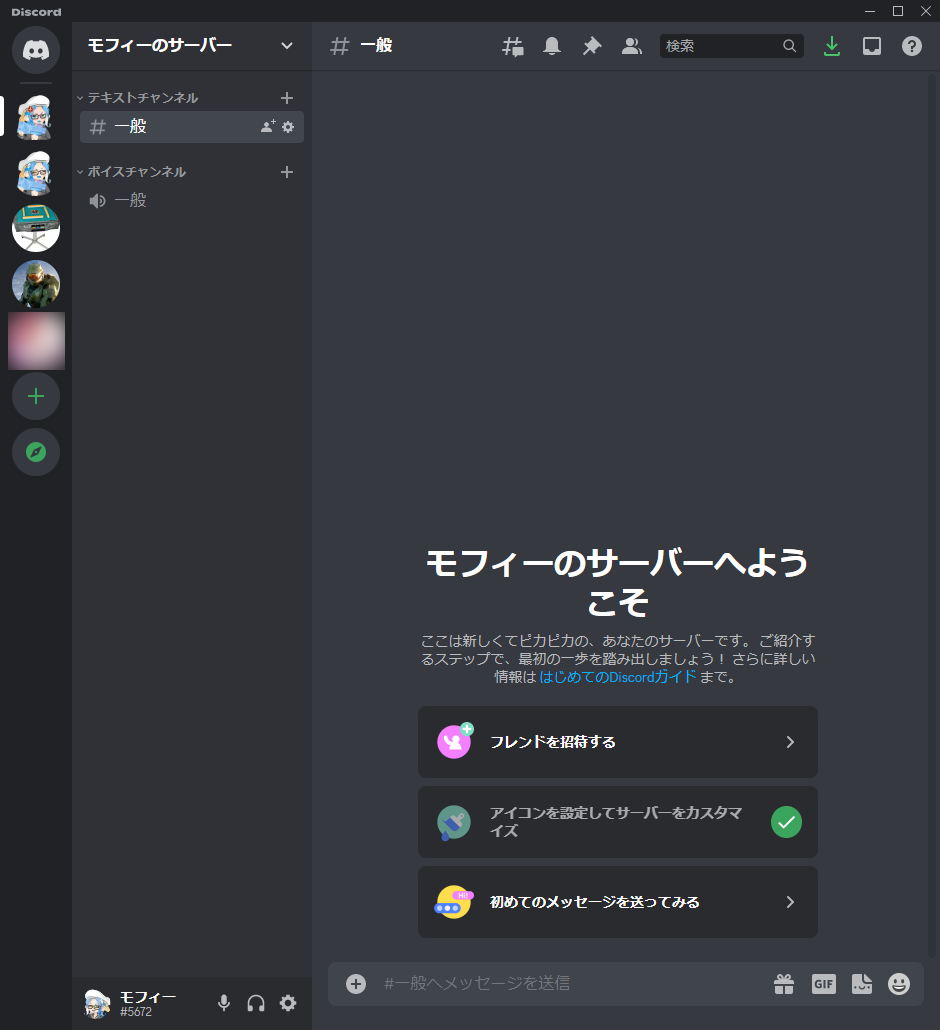Create a text channel with plus icon
Viewport: 940px width, 1030px height.
coord(286,98)
